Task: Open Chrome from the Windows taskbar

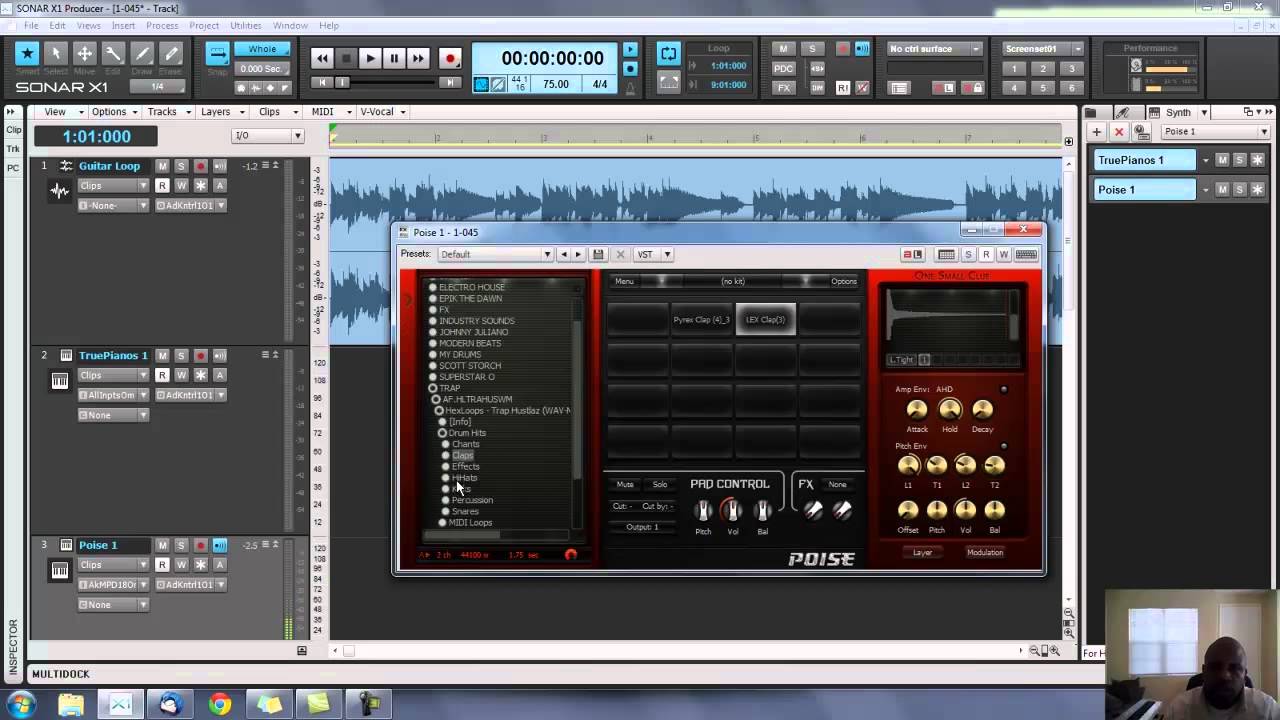Action: tap(220, 705)
